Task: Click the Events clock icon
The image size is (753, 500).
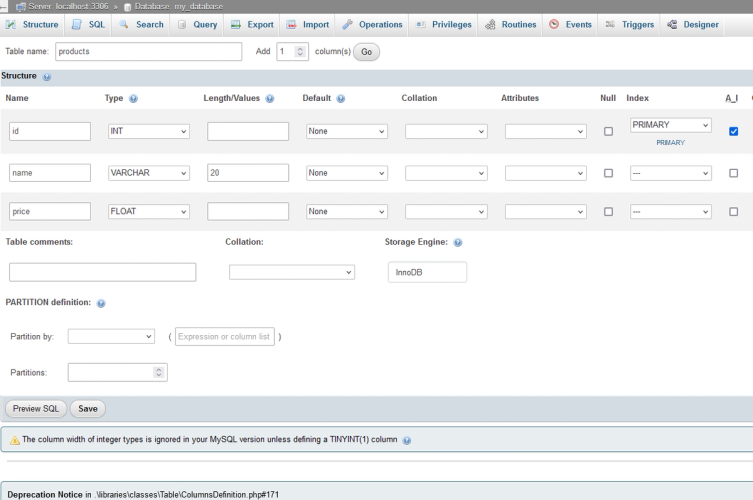Action: point(554,24)
